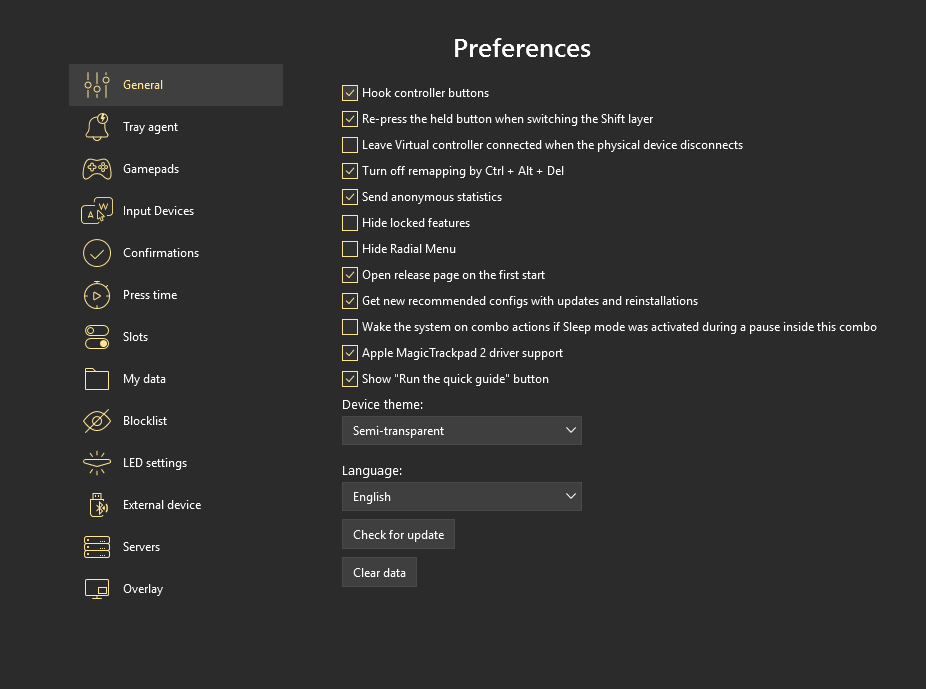Disable Send anonymous statistics
Image resolution: width=926 pixels, height=689 pixels.
click(x=350, y=197)
